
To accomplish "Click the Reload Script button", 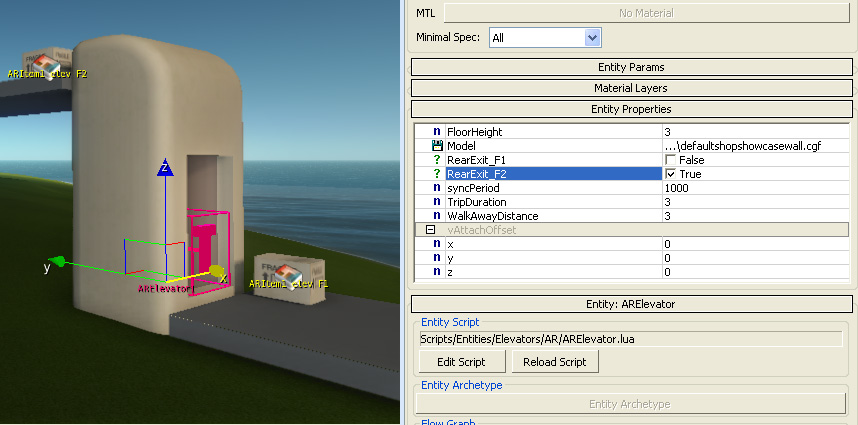I will point(555,362).
